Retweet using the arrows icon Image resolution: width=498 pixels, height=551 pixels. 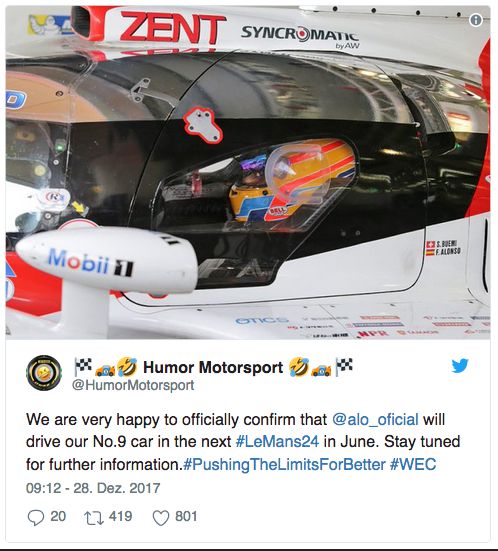[94, 518]
